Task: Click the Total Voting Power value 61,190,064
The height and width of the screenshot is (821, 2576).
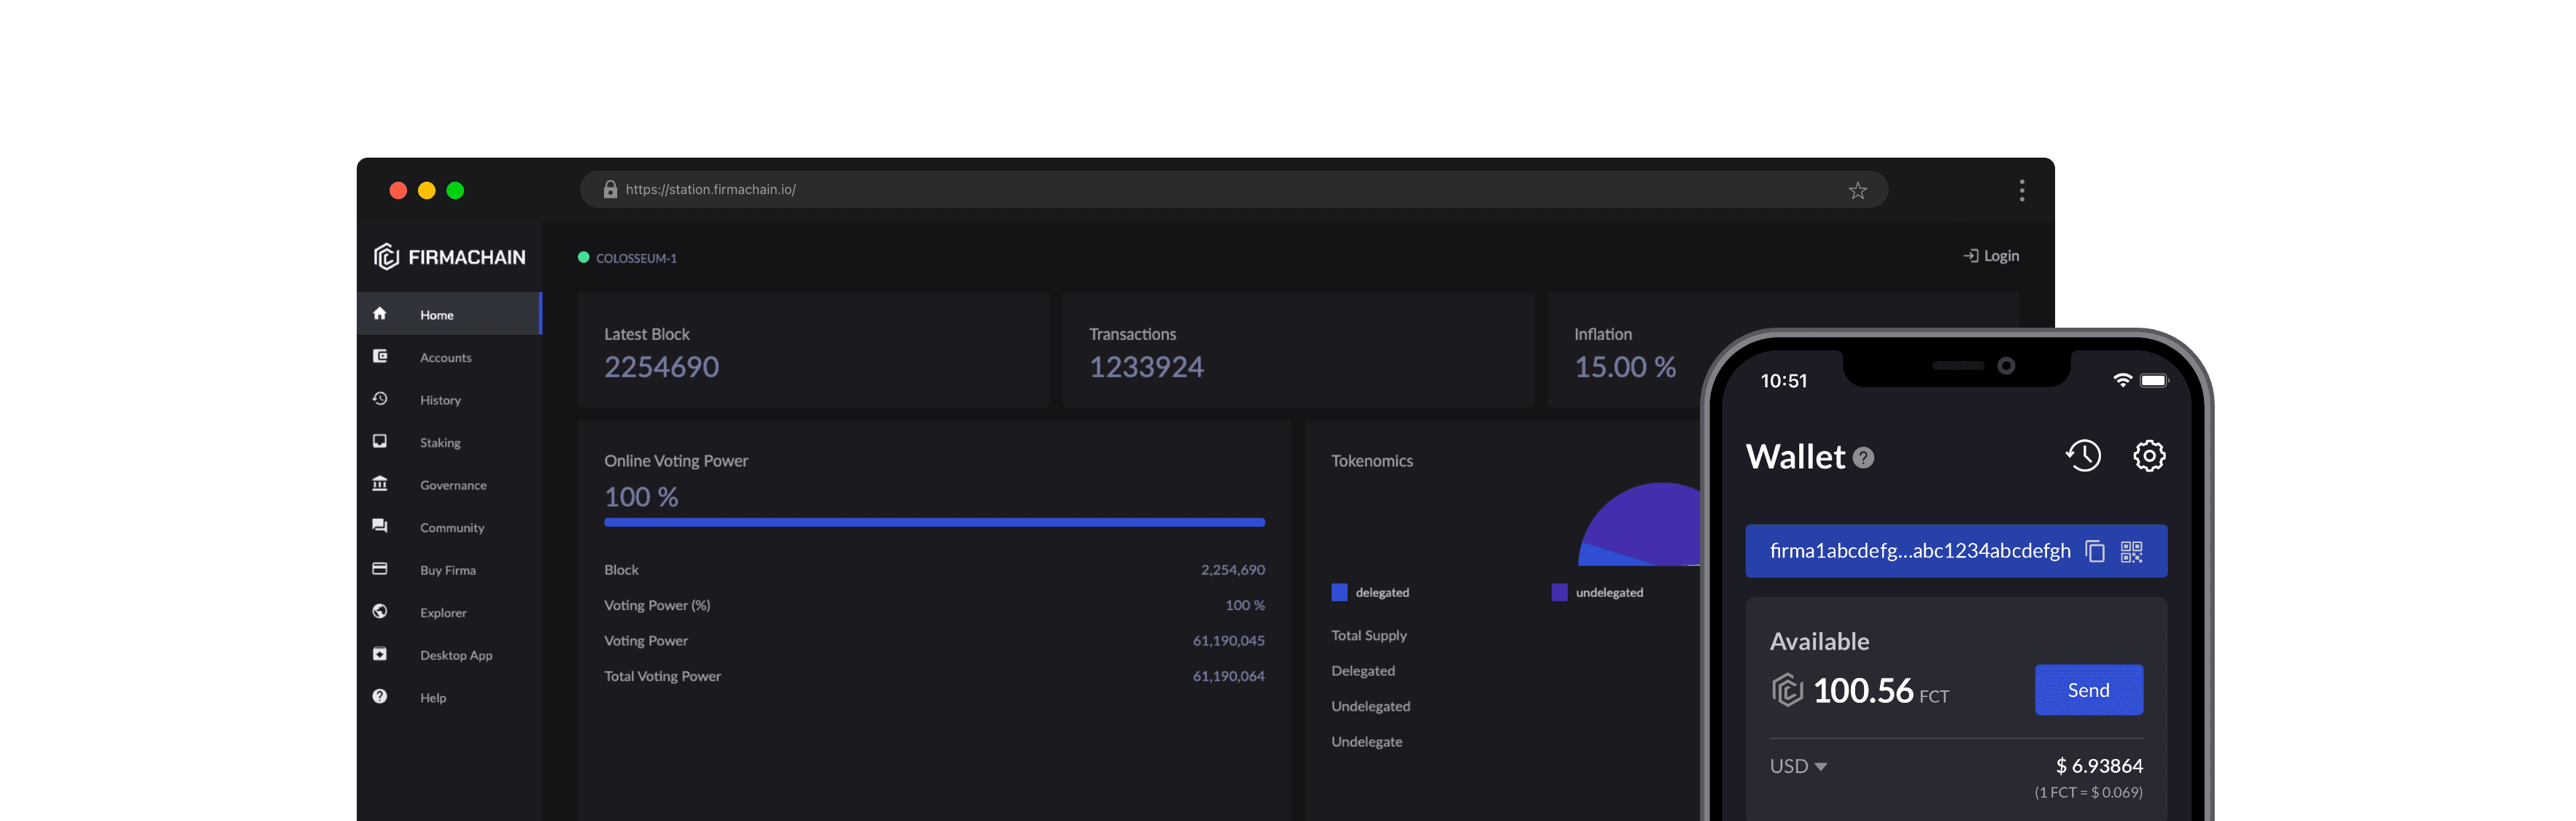Action: pyautogui.click(x=1228, y=676)
